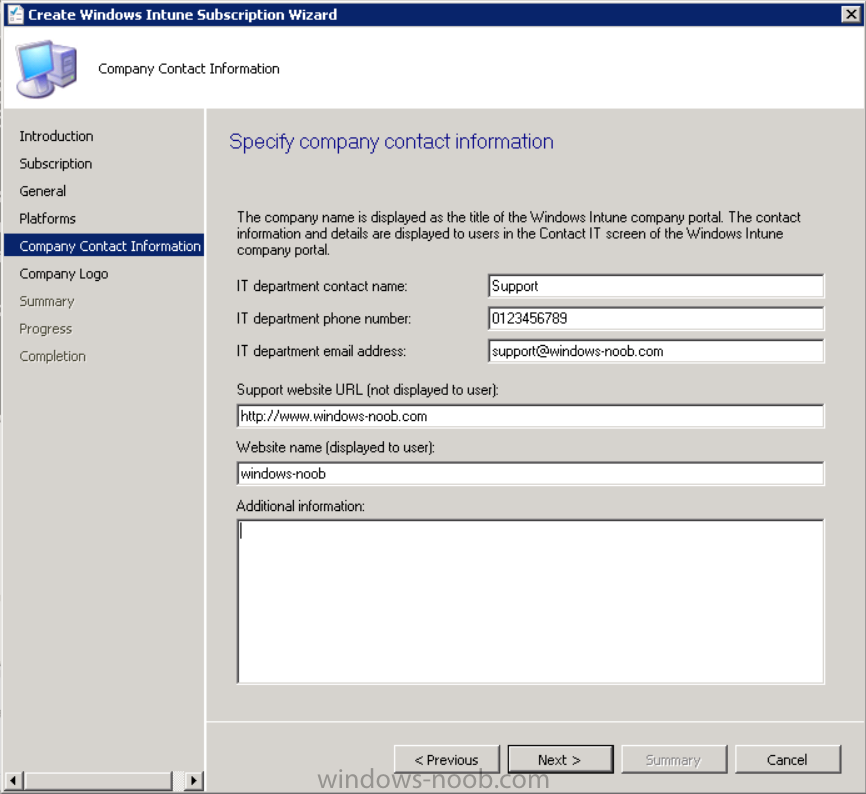Click the 'IT department email address:' label
The image size is (866, 794).
(x=321, y=351)
